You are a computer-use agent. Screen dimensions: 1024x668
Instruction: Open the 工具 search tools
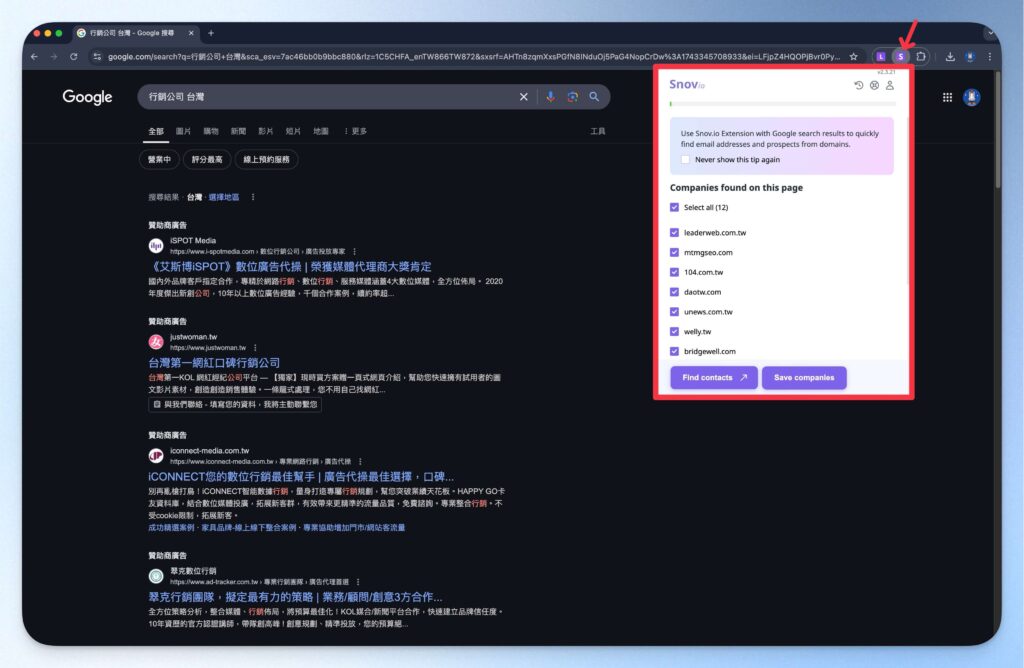(x=598, y=131)
